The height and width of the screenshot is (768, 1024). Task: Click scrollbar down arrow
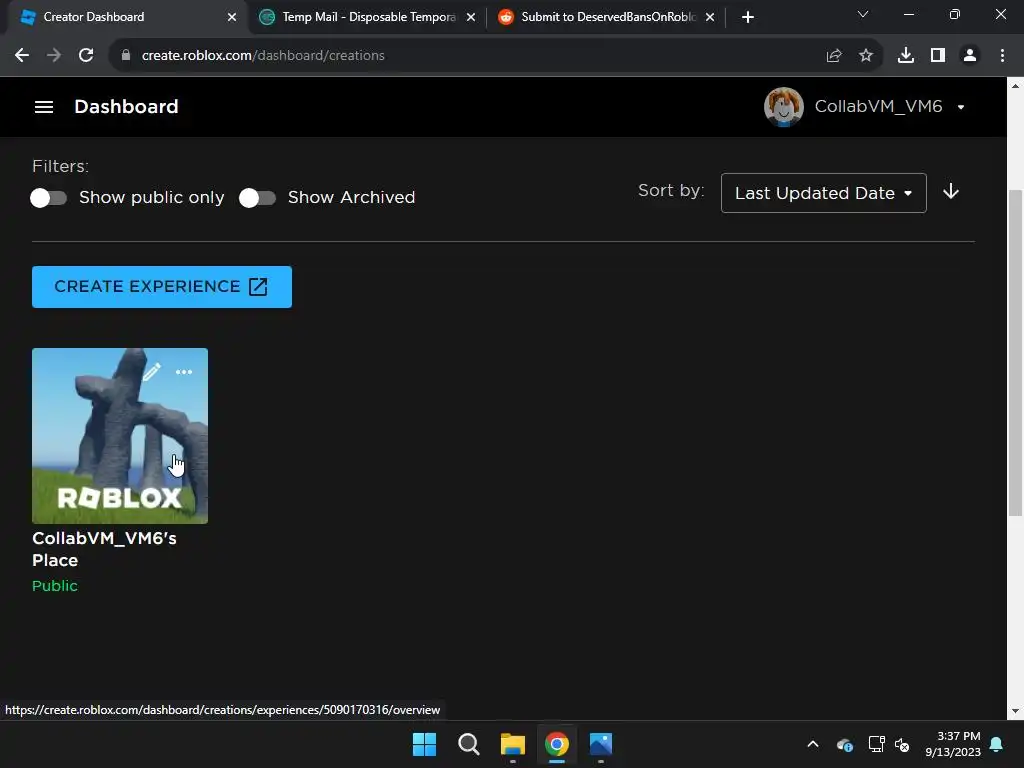click(x=1015, y=711)
